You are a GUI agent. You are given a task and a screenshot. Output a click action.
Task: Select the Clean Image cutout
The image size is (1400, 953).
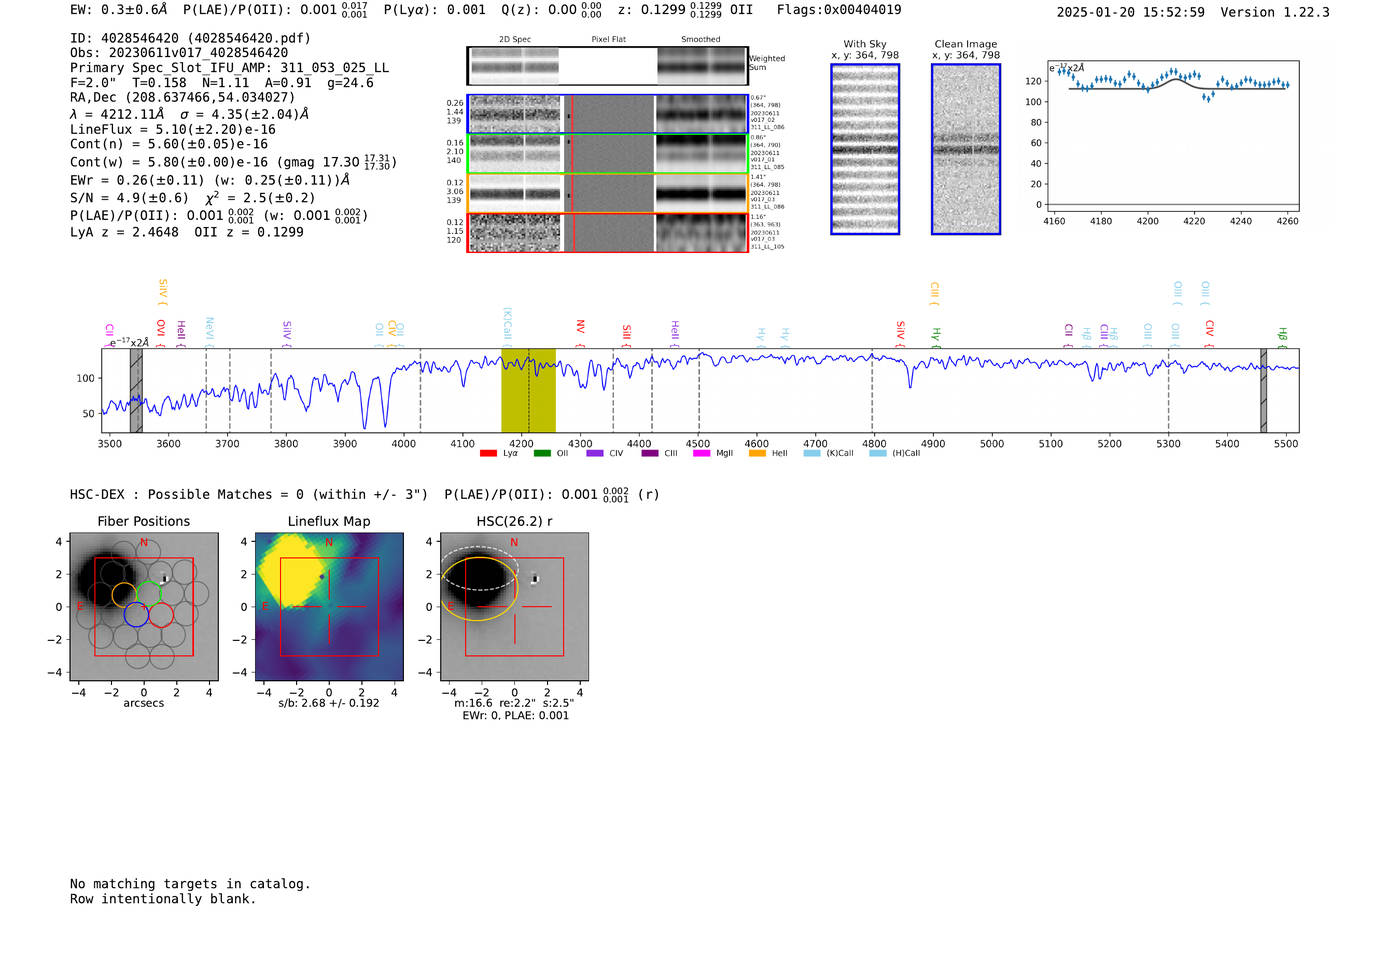[x=965, y=150]
